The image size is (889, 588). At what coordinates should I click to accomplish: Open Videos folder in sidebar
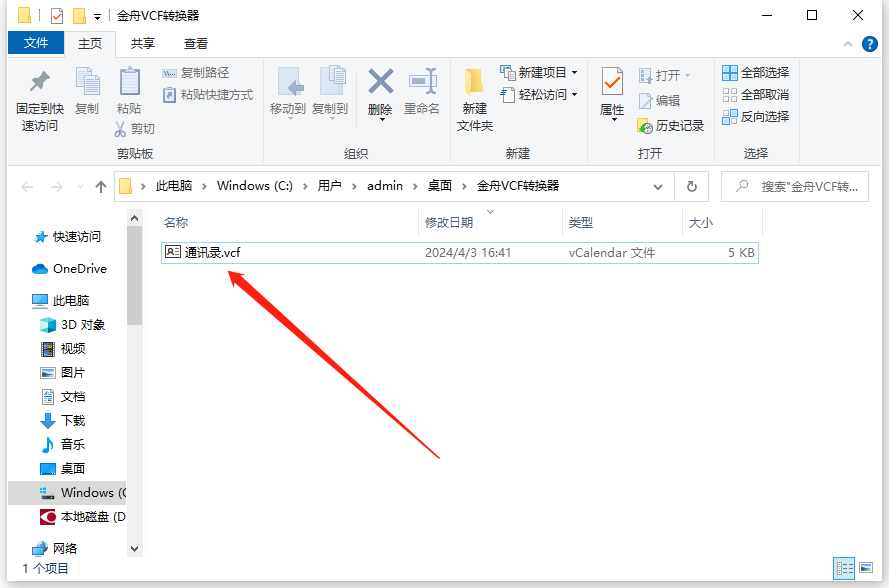63,349
